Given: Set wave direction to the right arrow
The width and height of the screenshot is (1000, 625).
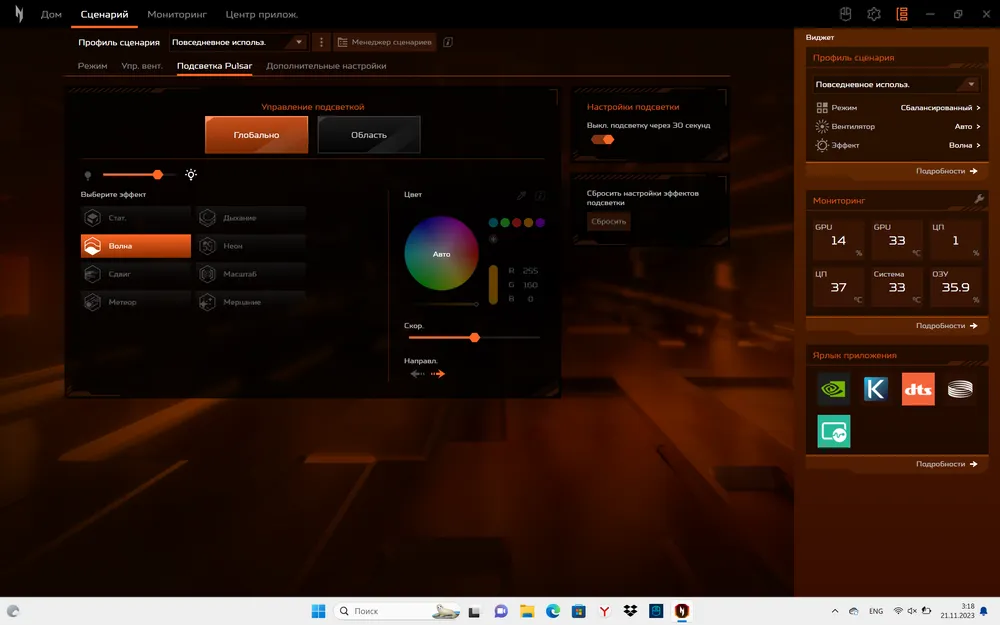Looking at the screenshot, I should (x=438, y=374).
